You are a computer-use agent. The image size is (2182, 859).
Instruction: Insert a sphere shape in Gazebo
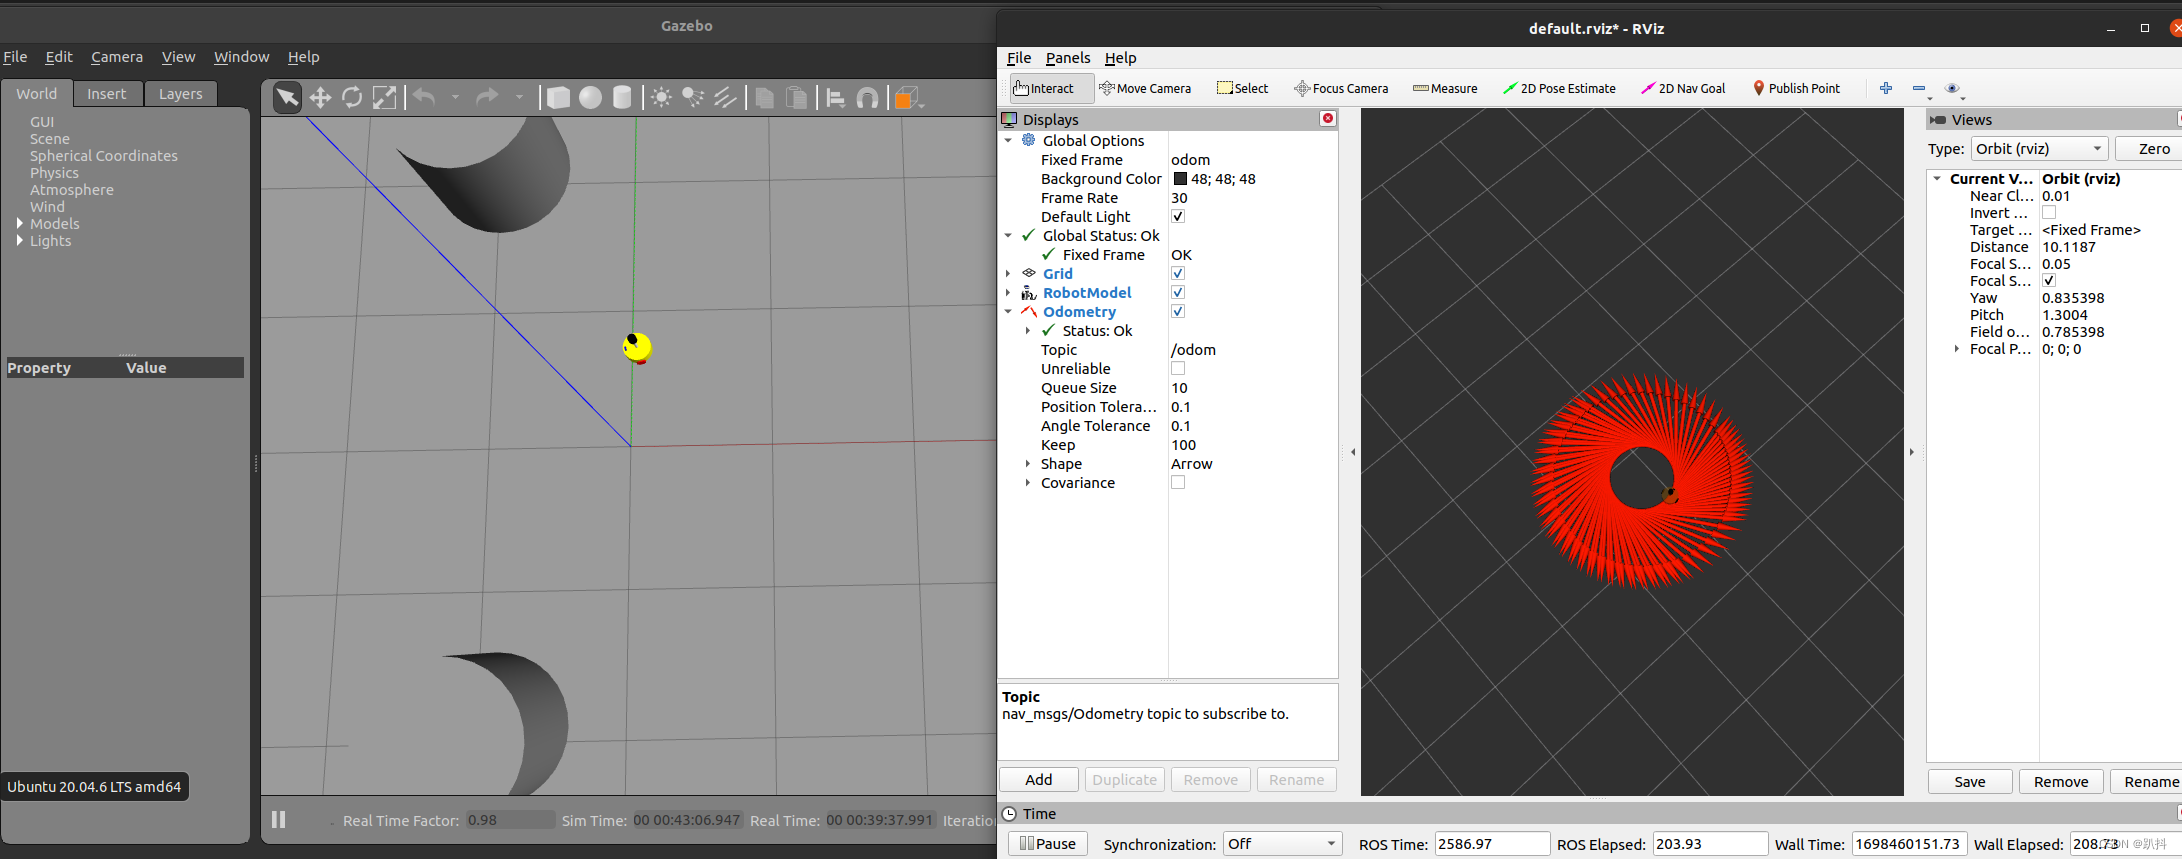[590, 97]
